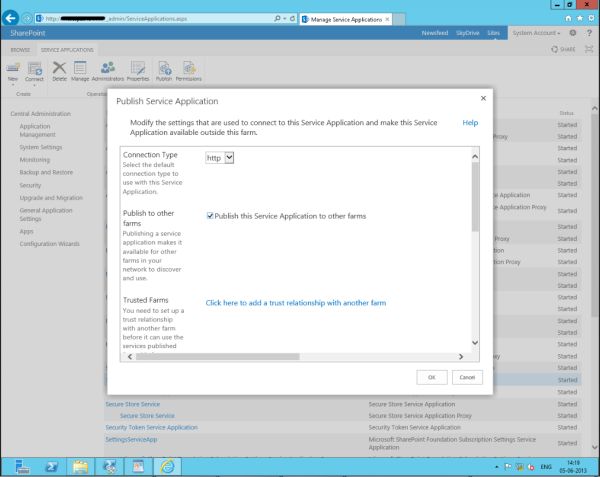The width and height of the screenshot is (600, 477).
Task: Open the SettingsServiceApp link
Action: point(131,440)
